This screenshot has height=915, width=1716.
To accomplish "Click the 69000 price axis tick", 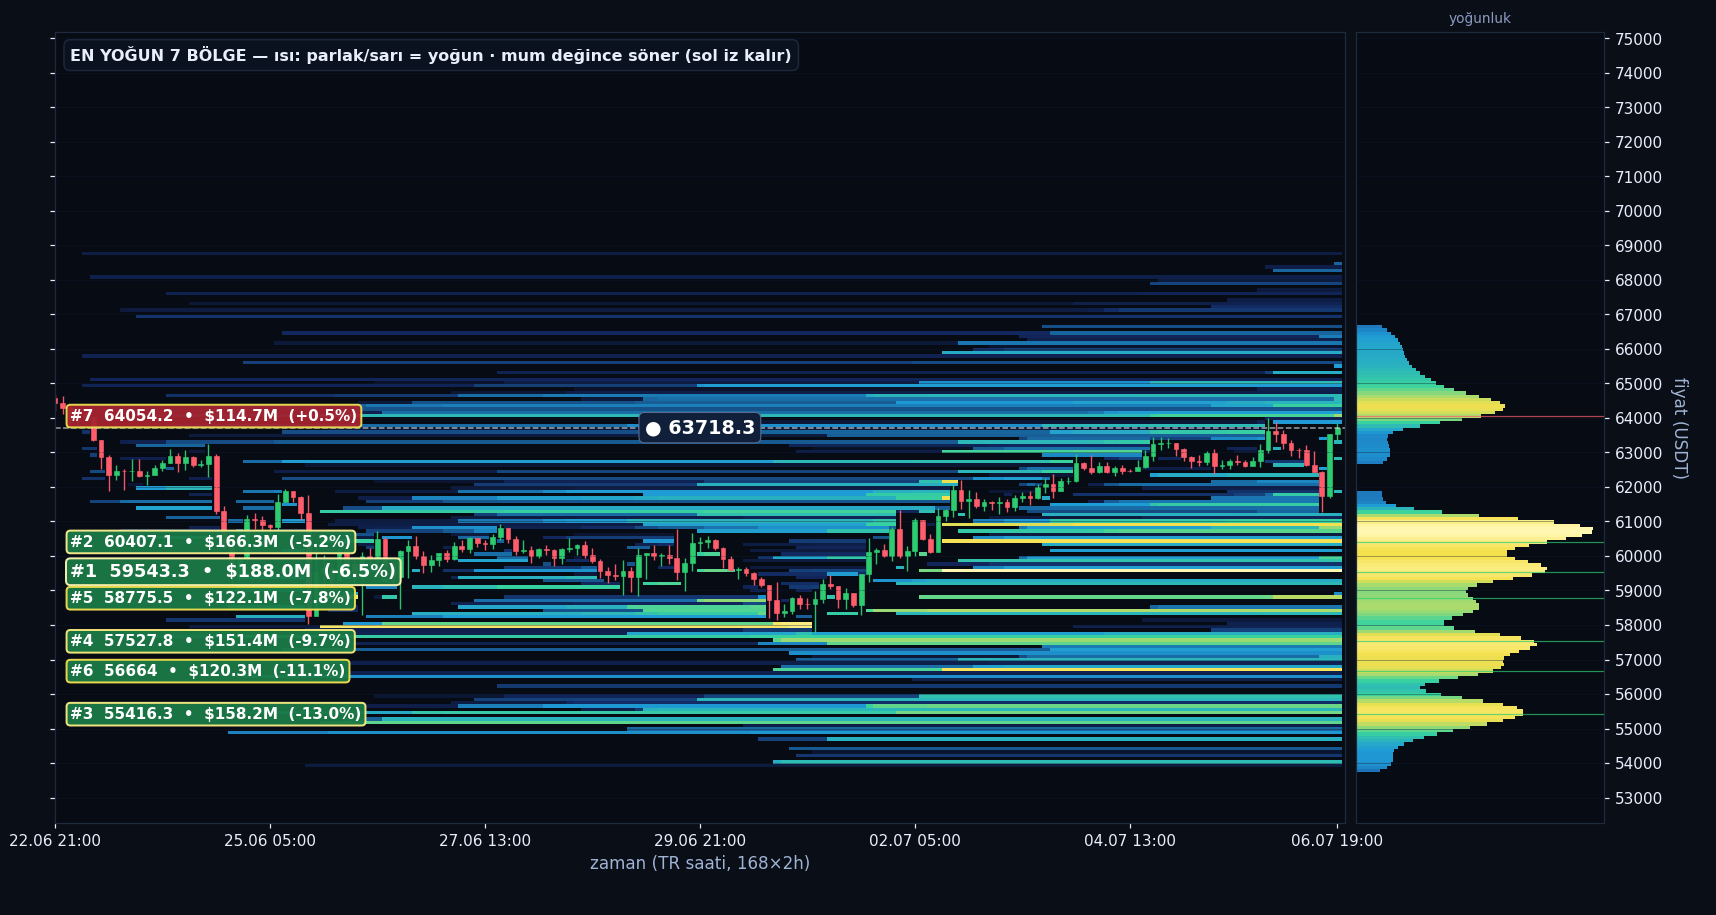I will (1638, 246).
